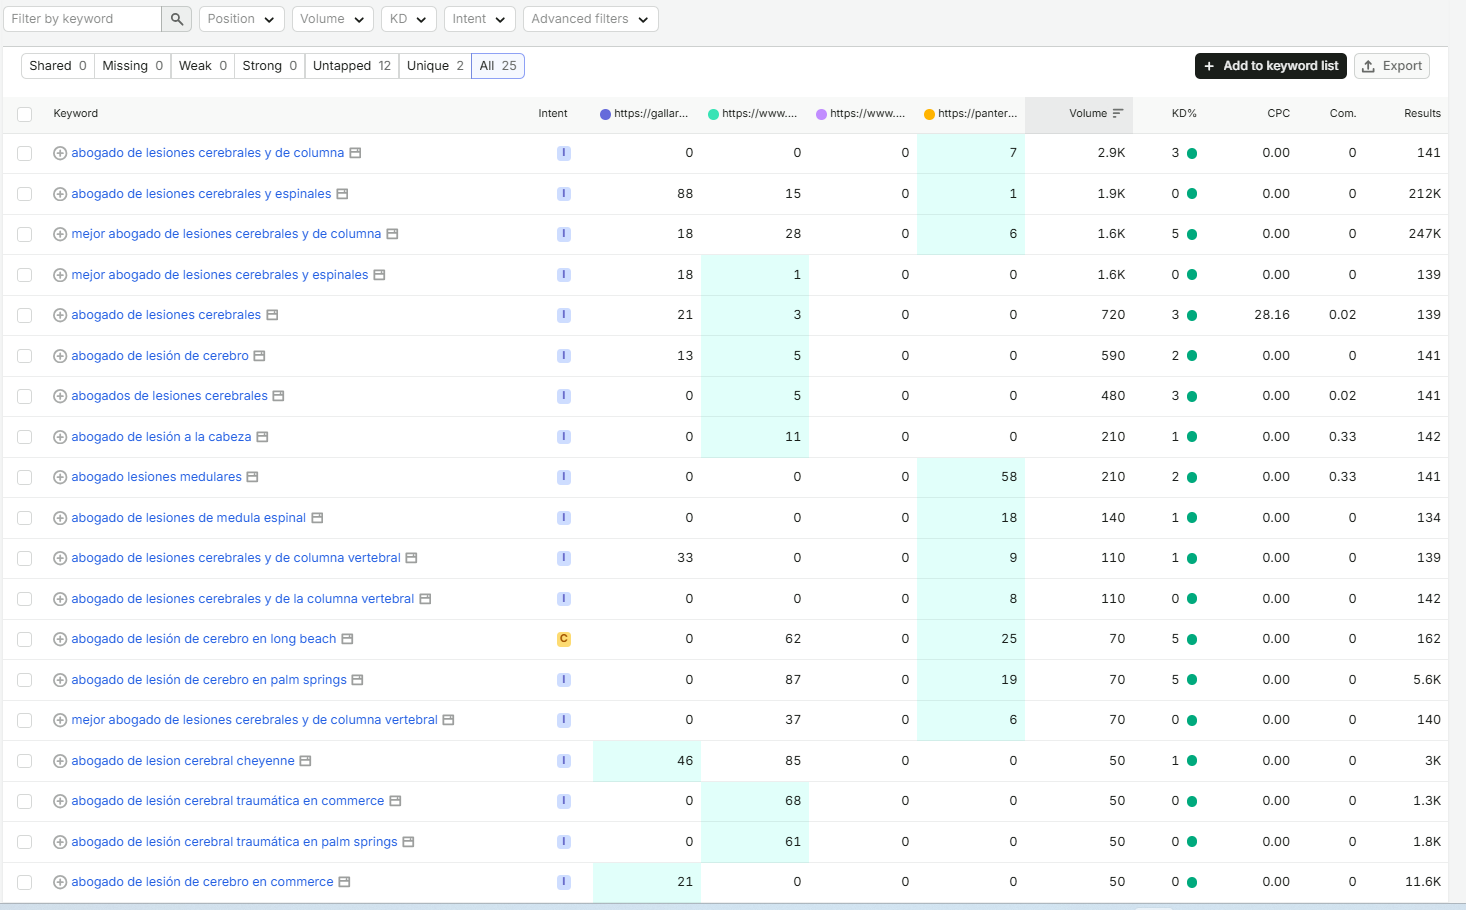Image resolution: width=1466 pixels, height=910 pixels.
Task: Toggle the select-all header checkbox
Action: 25,114
